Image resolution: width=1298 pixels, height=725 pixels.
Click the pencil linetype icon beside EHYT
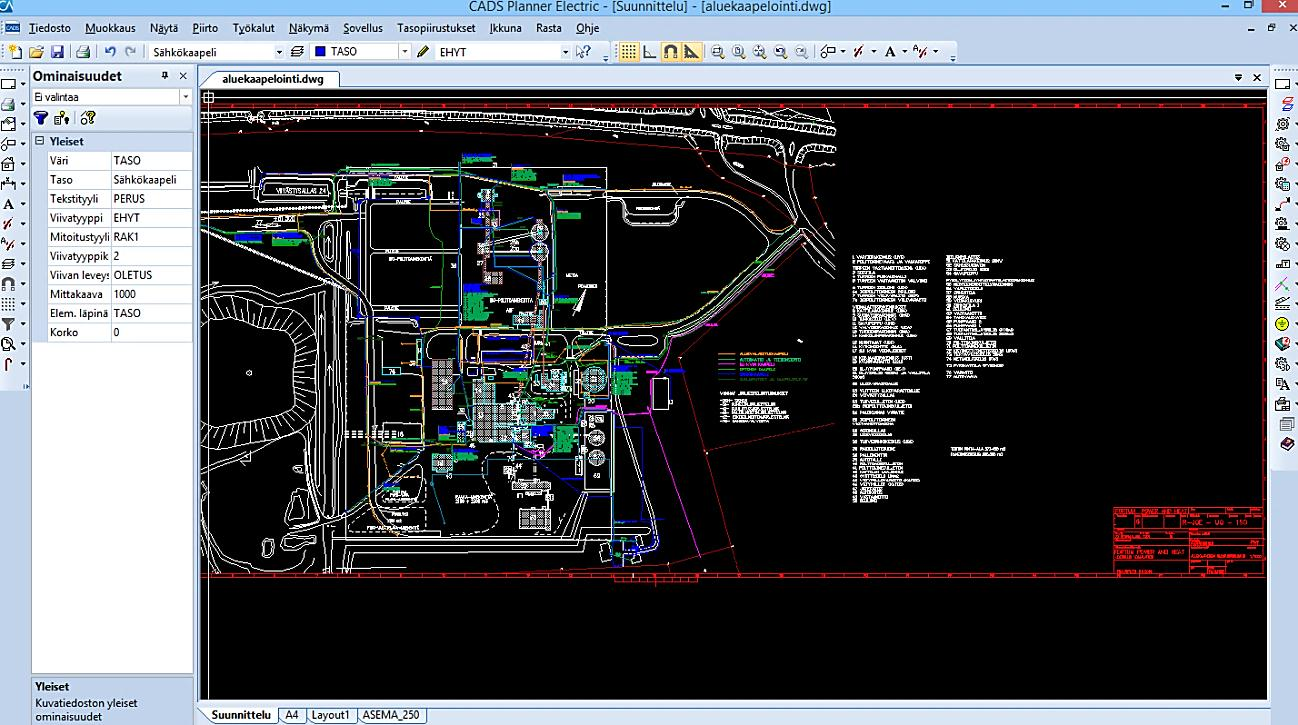tap(423, 51)
